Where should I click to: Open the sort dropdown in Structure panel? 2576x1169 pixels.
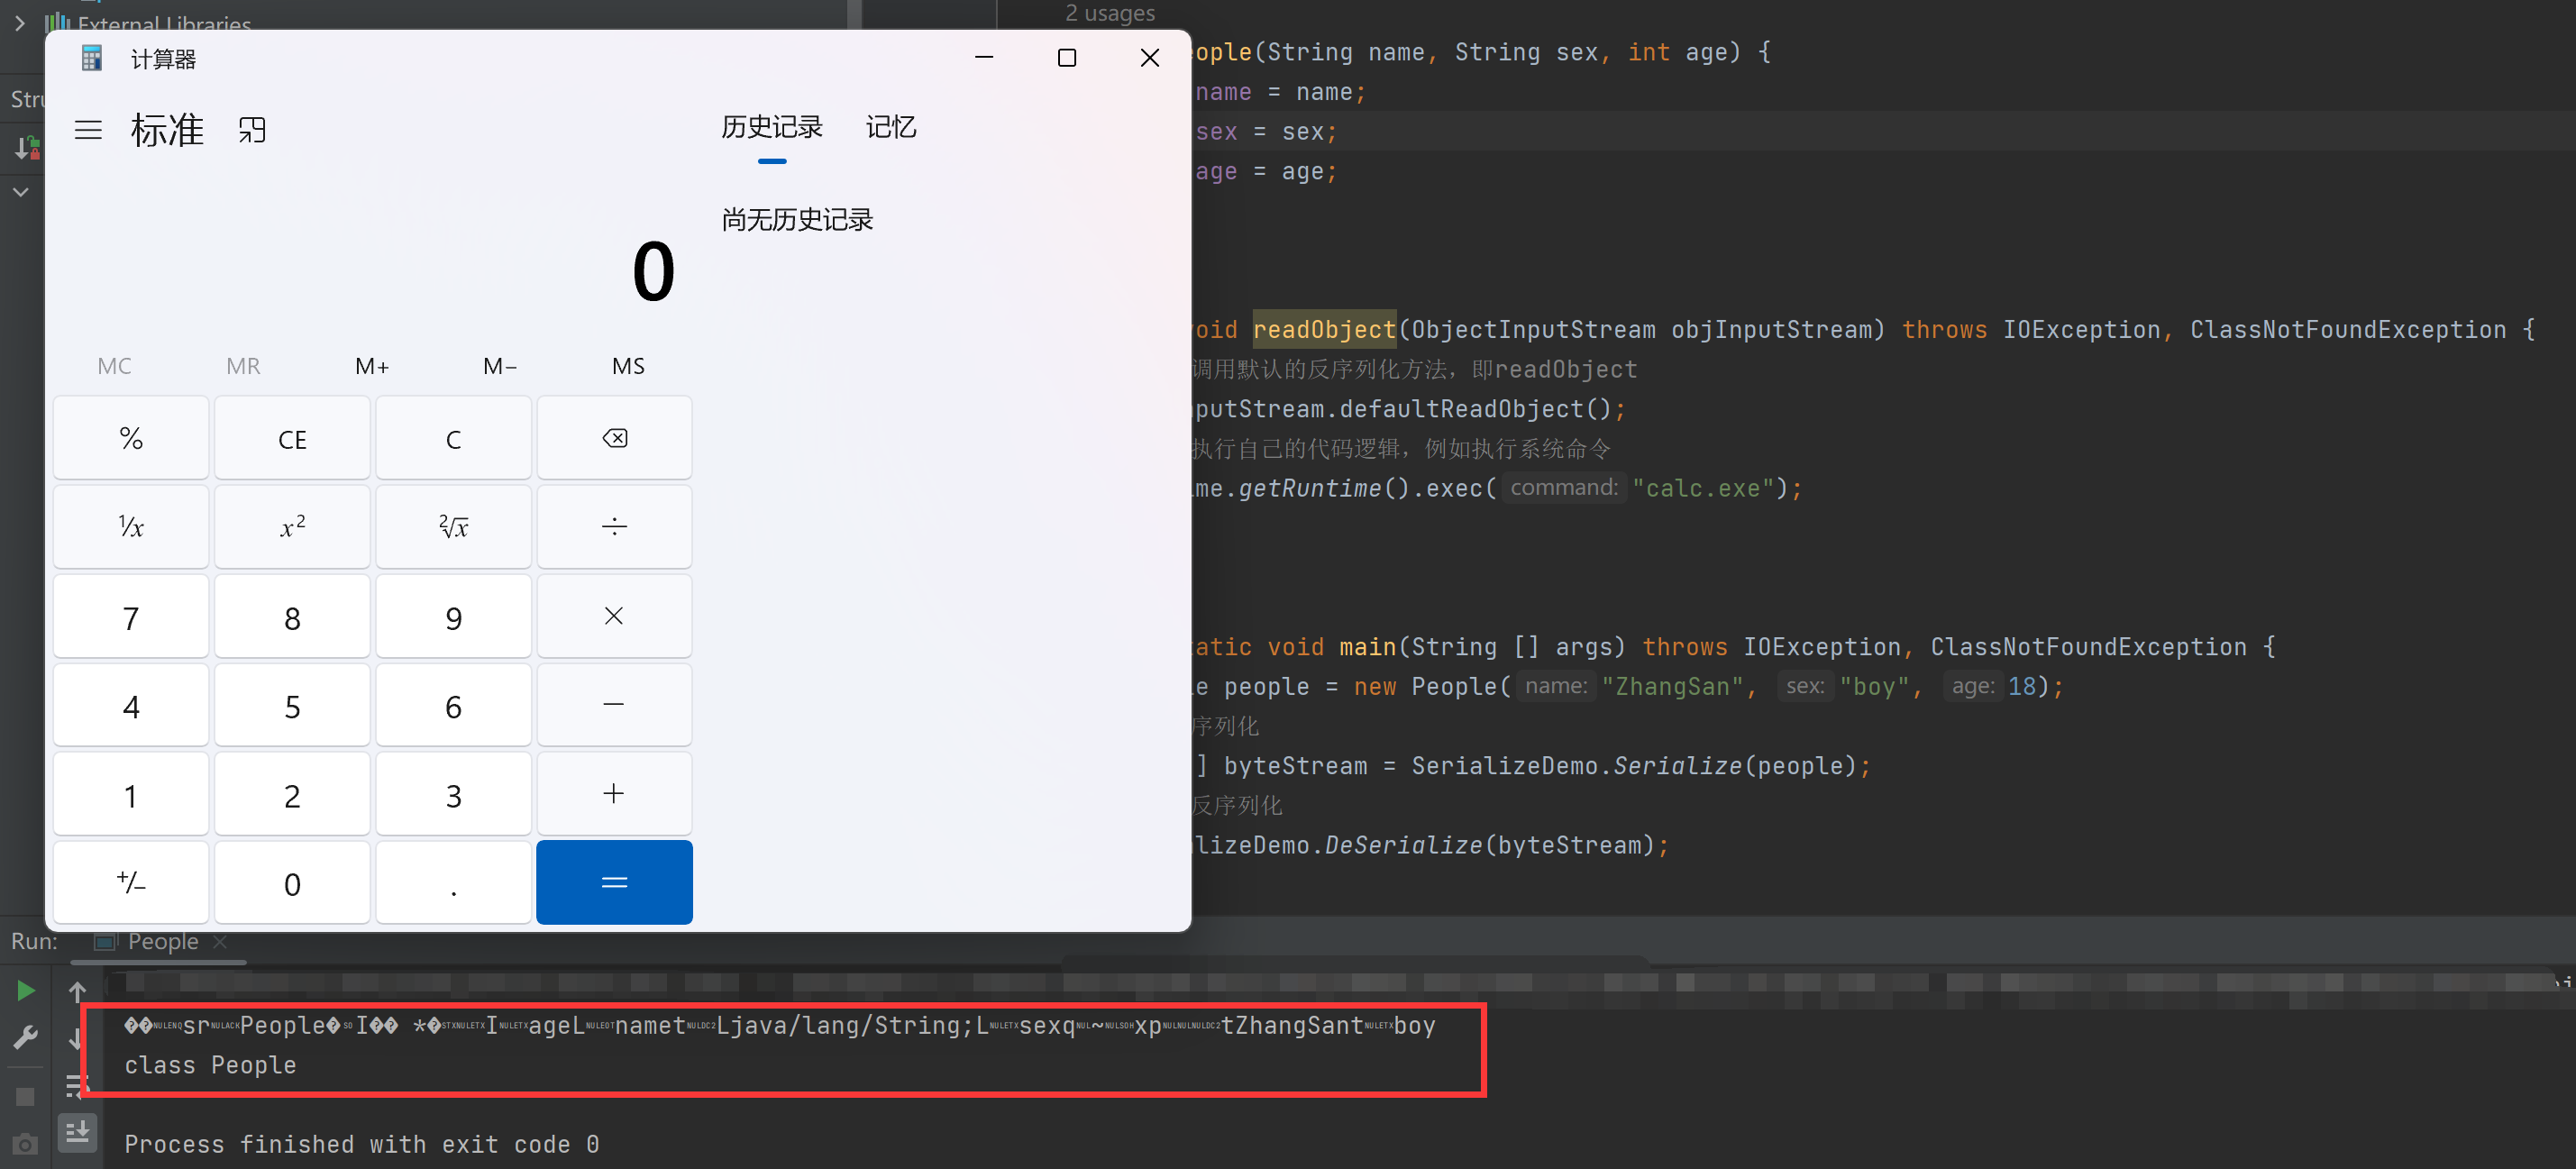coord(26,149)
